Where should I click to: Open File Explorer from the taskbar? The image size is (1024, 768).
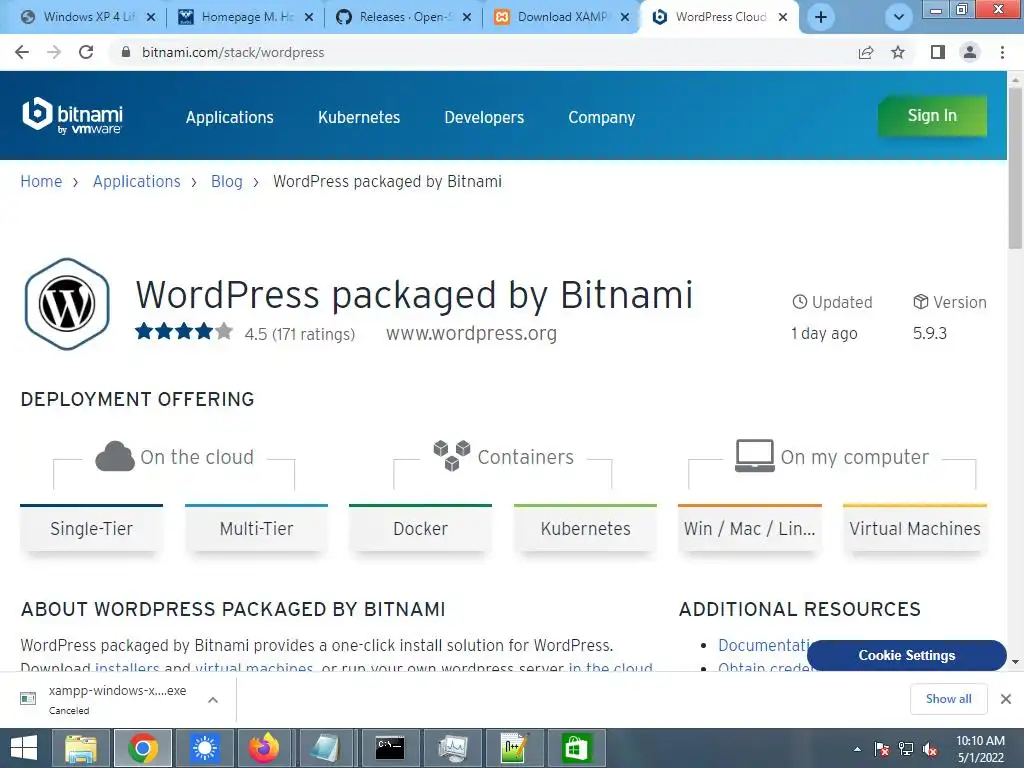[81, 748]
